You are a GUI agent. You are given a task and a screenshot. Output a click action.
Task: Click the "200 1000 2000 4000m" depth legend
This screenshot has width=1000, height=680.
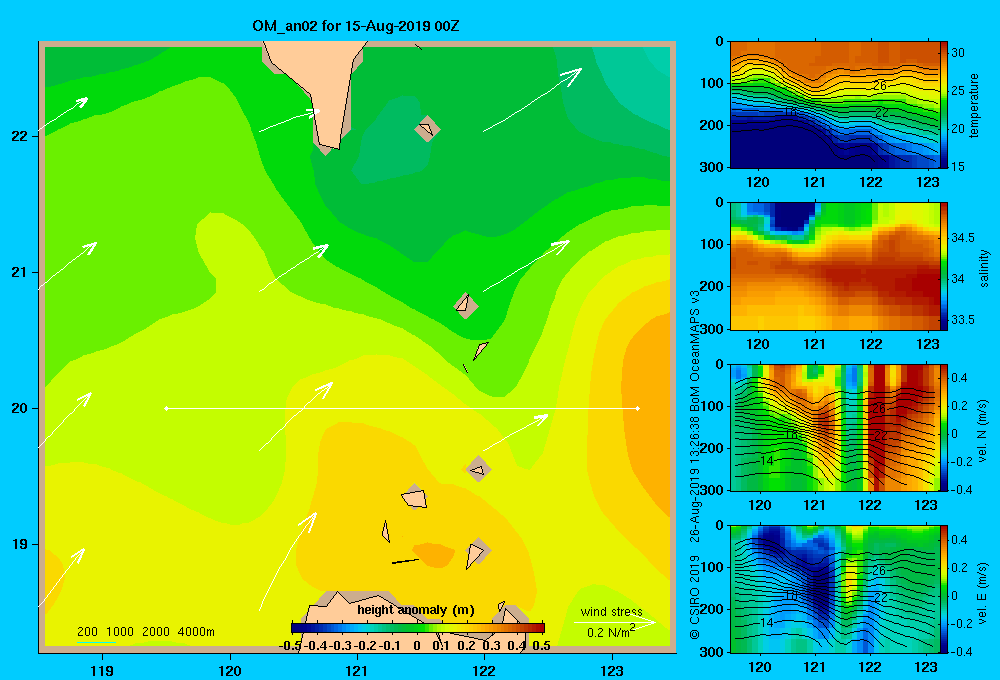145,632
